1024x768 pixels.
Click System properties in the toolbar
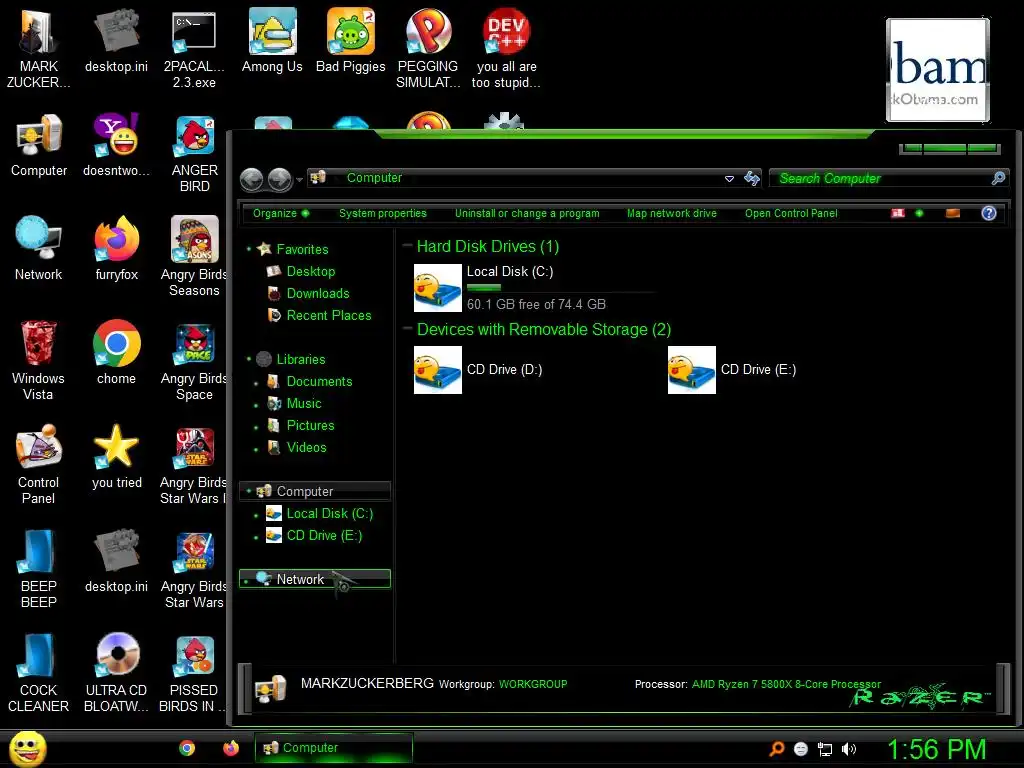pyautogui.click(x=382, y=214)
